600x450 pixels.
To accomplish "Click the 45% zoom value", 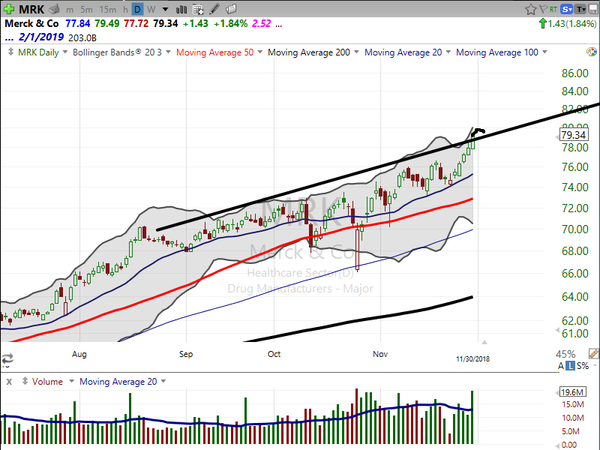I will click(566, 354).
